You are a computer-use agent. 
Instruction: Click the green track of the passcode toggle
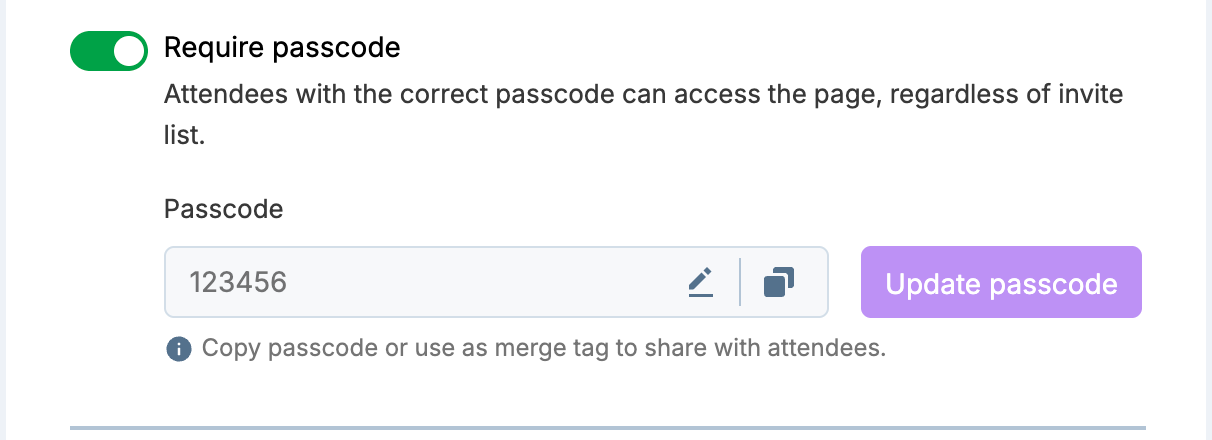90,51
